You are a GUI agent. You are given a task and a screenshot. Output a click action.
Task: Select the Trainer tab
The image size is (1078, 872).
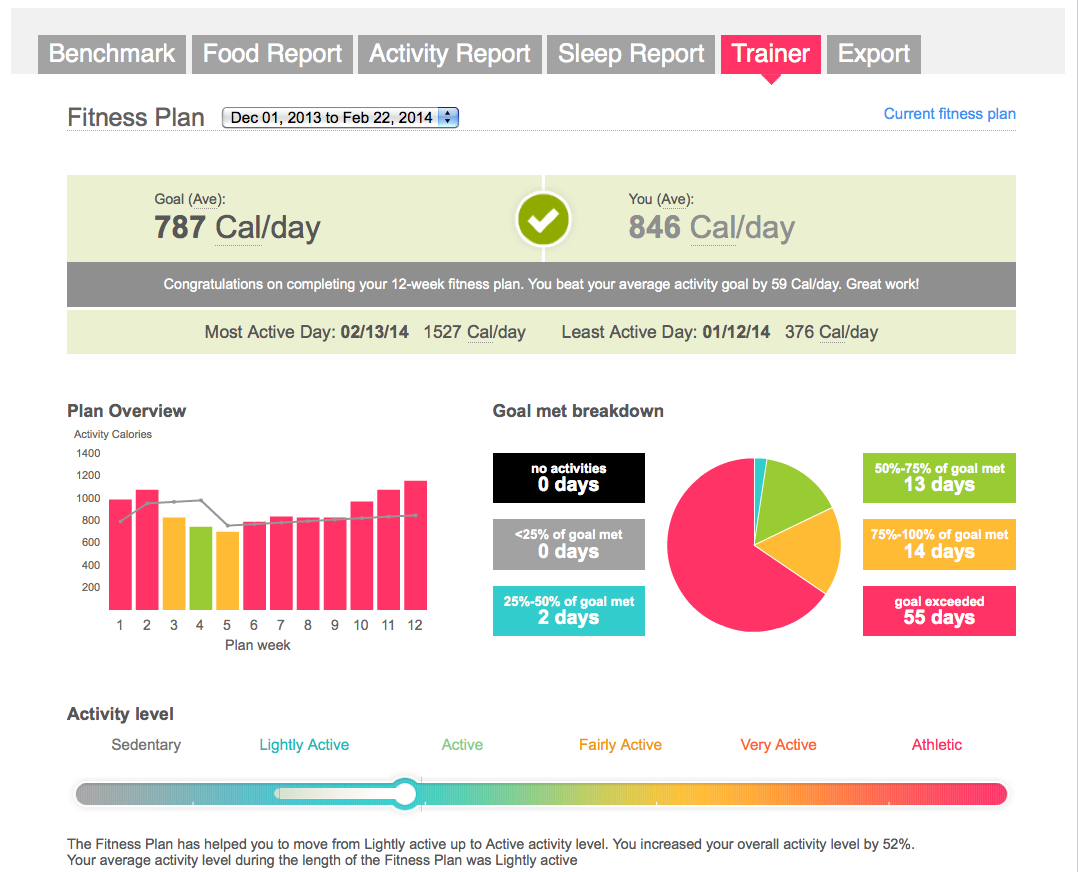pos(771,54)
